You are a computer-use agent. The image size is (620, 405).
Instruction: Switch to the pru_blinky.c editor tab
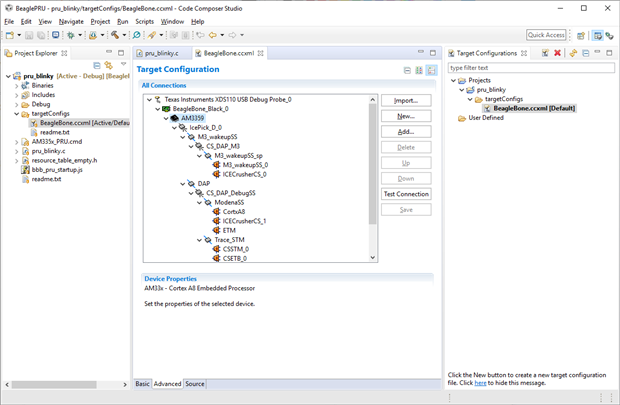pos(161,53)
